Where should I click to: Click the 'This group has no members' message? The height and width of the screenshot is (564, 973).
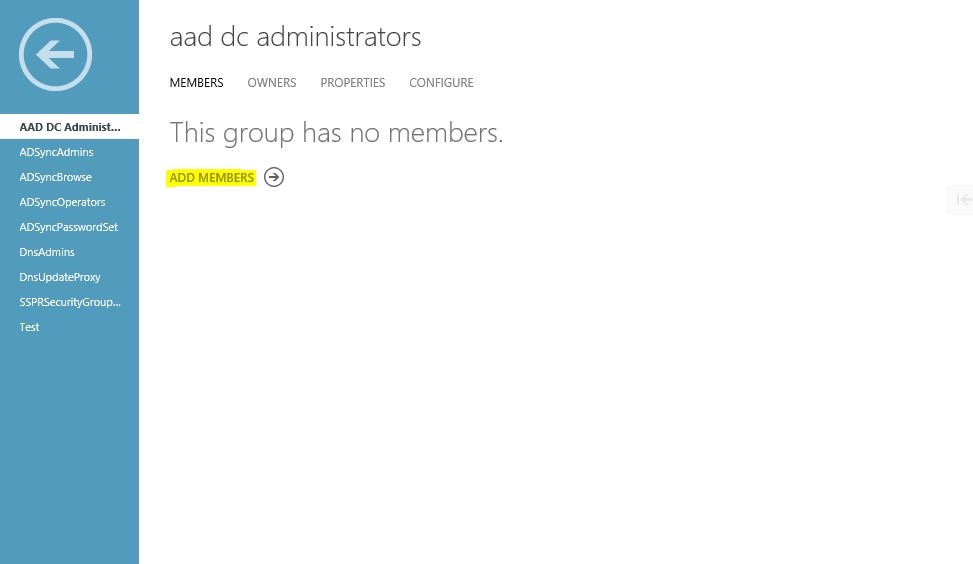pyautogui.click(x=336, y=133)
